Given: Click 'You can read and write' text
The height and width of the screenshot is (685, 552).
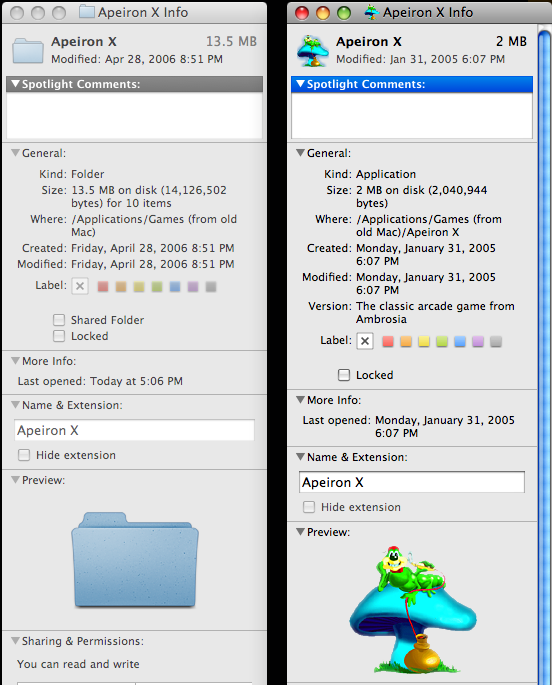Looking at the screenshot, I should click(x=78, y=664).
